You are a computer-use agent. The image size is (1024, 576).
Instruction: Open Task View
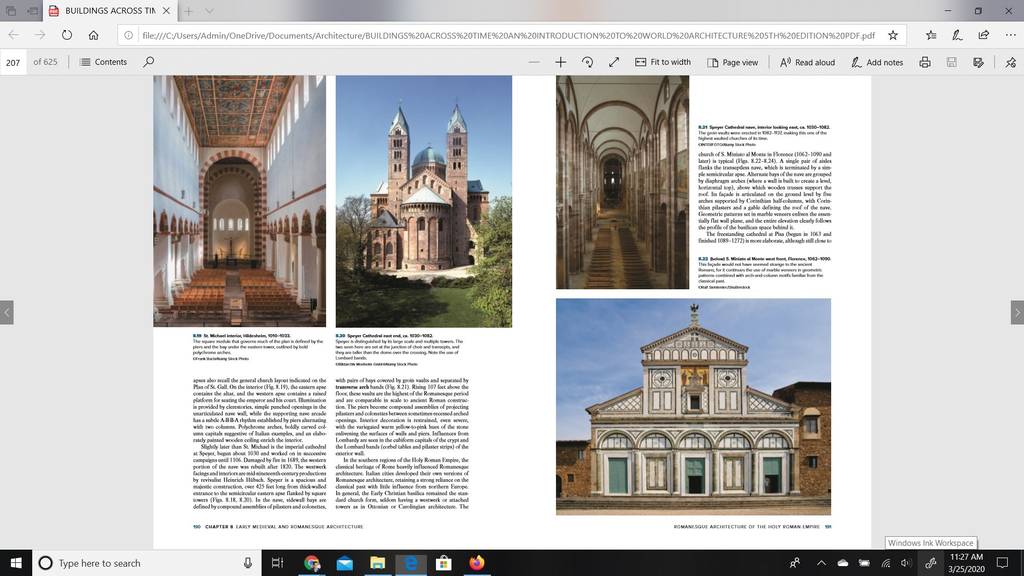(x=278, y=563)
